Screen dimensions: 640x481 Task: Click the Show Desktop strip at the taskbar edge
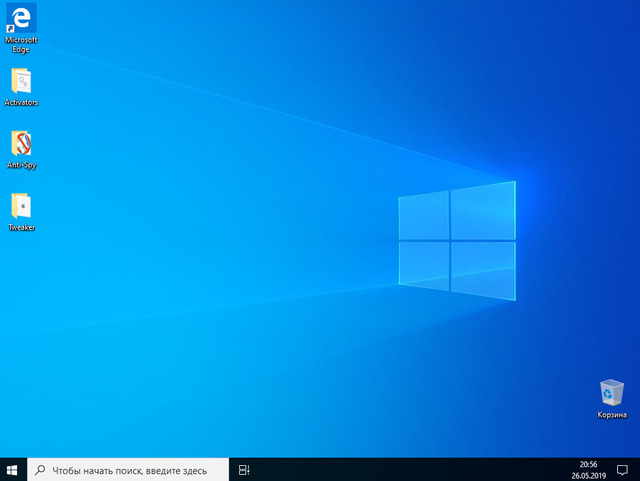(638, 469)
